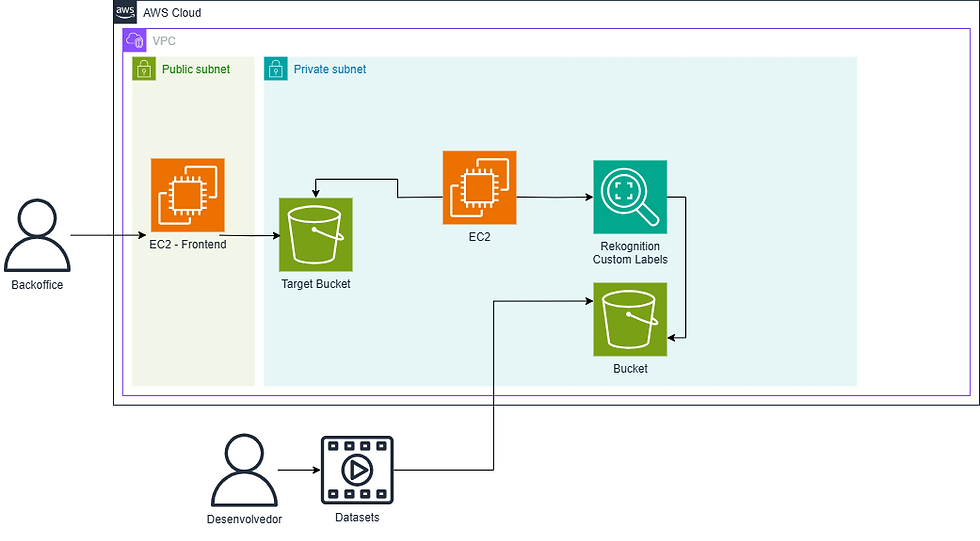Click the AWS Cloud logo icon
The height and width of the screenshot is (541, 980).
pos(125,12)
